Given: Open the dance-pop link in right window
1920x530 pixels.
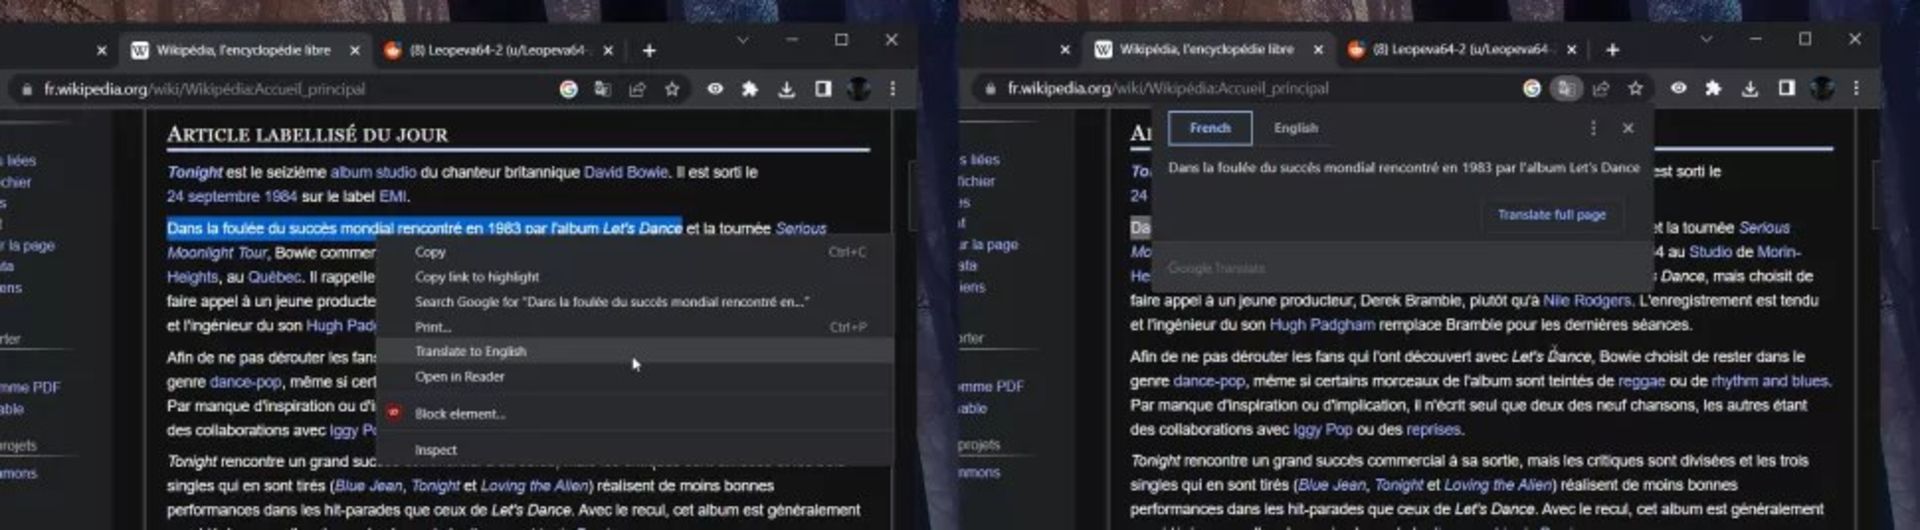Looking at the screenshot, I should [x=1209, y=381].
